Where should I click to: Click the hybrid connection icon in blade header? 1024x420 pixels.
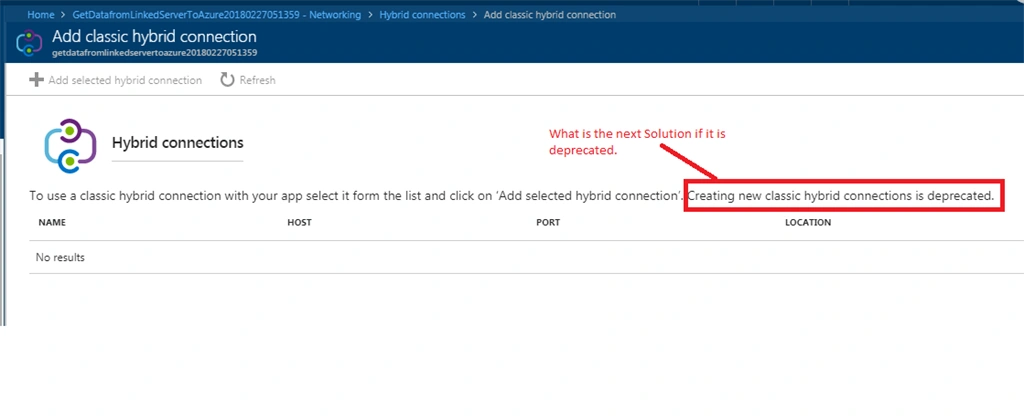(x=29, y=43)
